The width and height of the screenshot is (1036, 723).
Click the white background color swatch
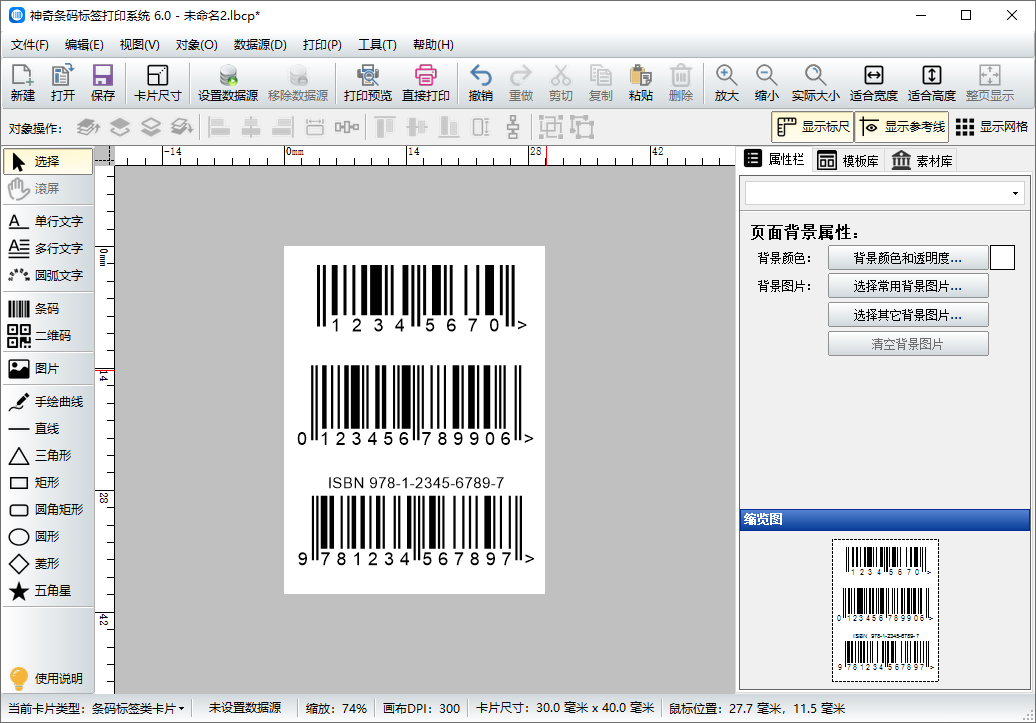(x=1002, y=258)
